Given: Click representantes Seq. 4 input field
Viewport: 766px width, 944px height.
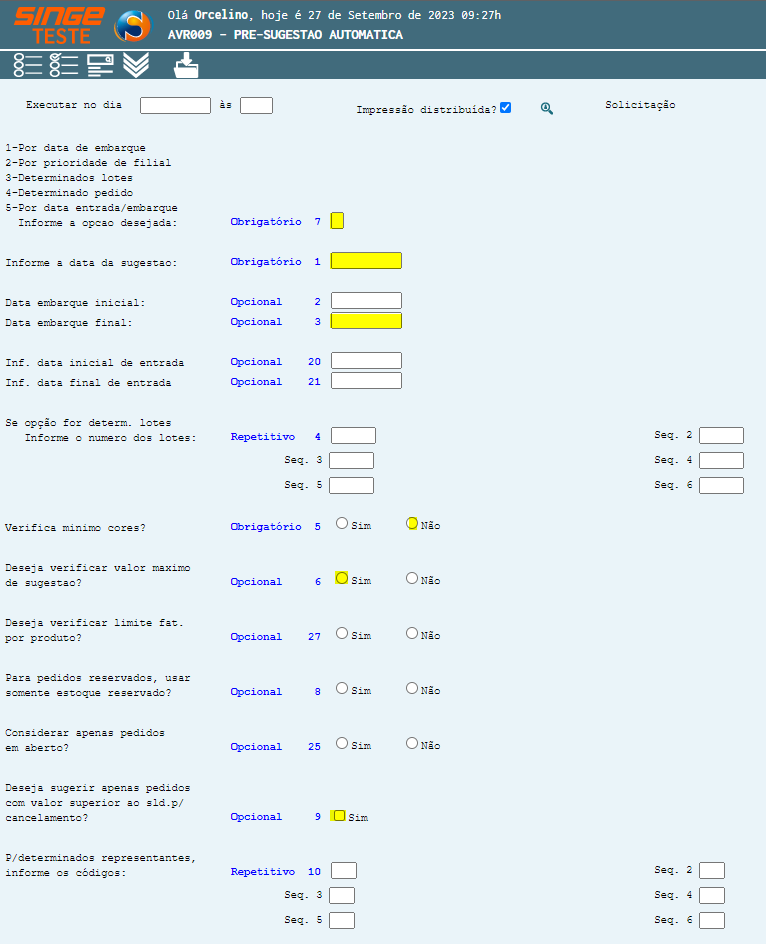Looking at the screenshot, I should [712, 895].
